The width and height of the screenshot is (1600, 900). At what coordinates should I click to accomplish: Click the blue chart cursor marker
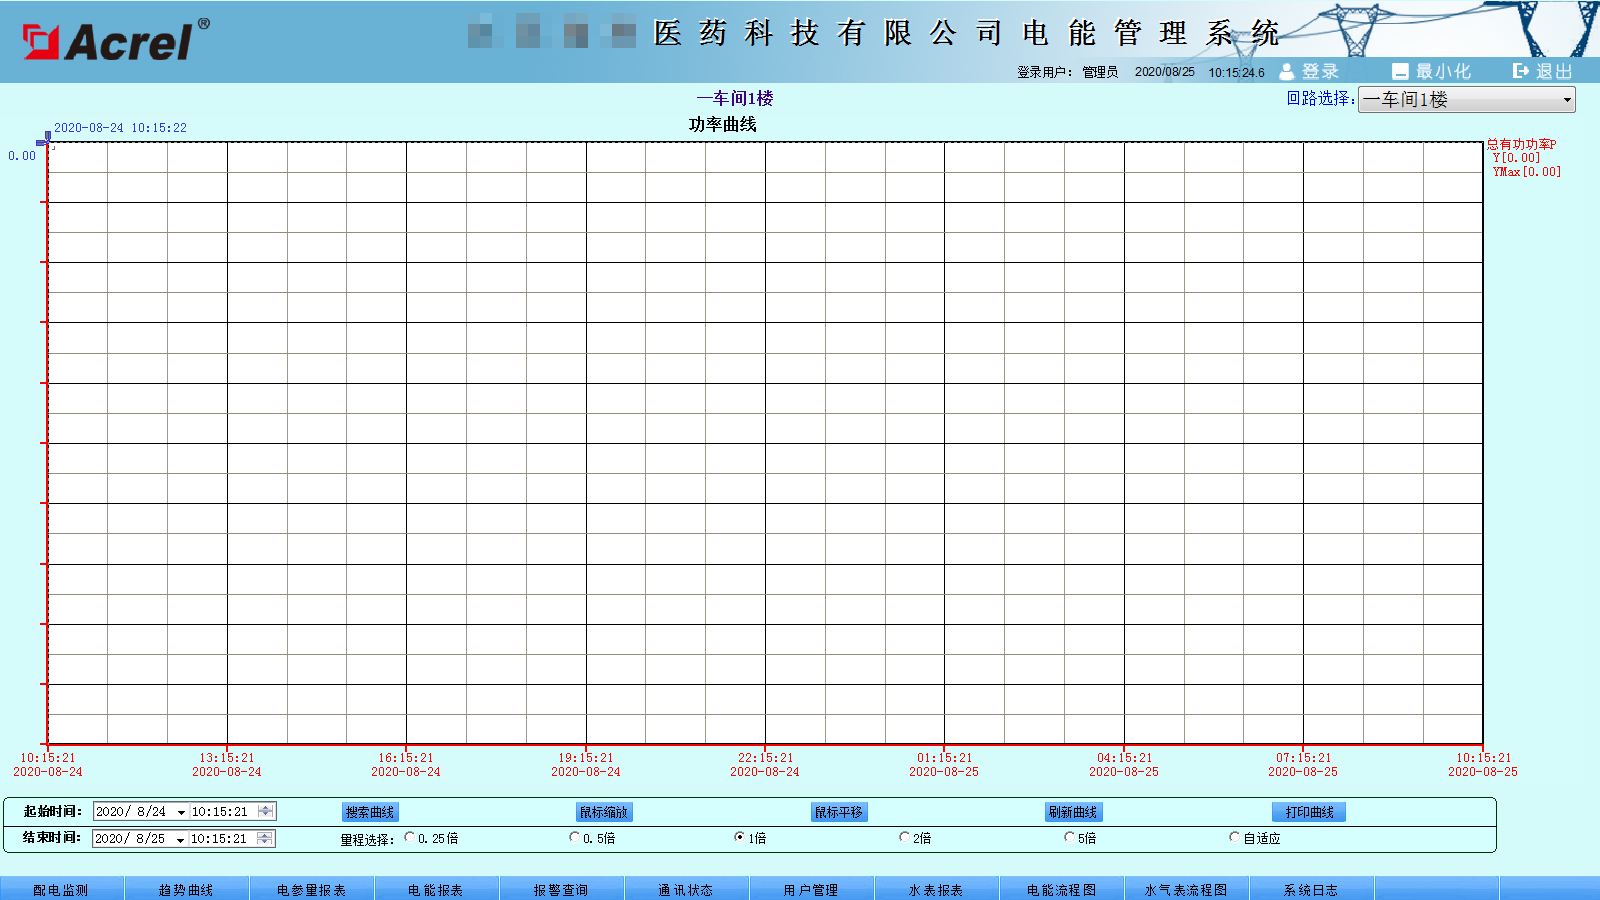[x=47, y=138]
